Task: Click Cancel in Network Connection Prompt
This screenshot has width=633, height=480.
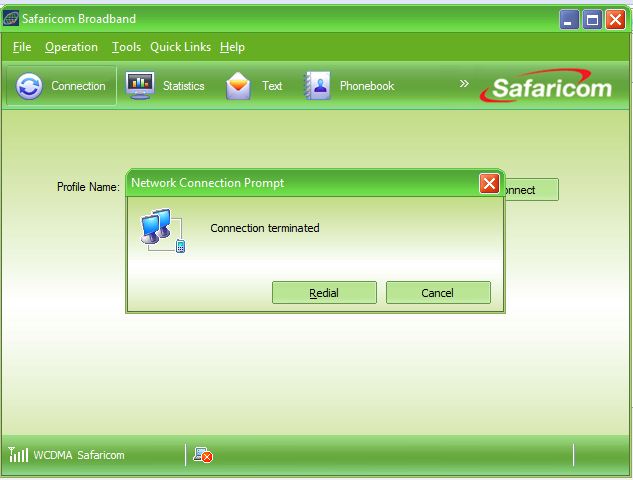Action: [438, 293]
